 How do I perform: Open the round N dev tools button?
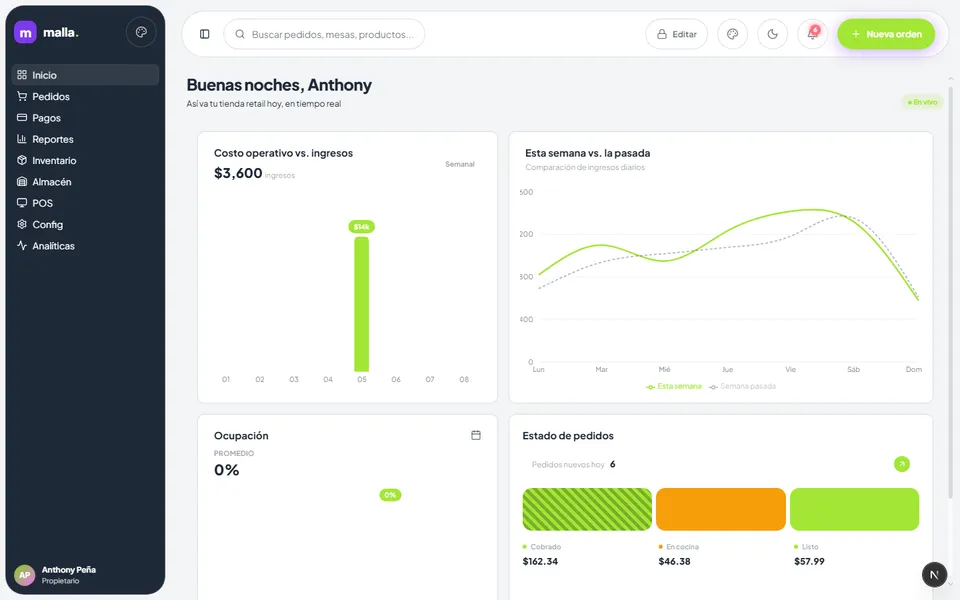[934, 574]
